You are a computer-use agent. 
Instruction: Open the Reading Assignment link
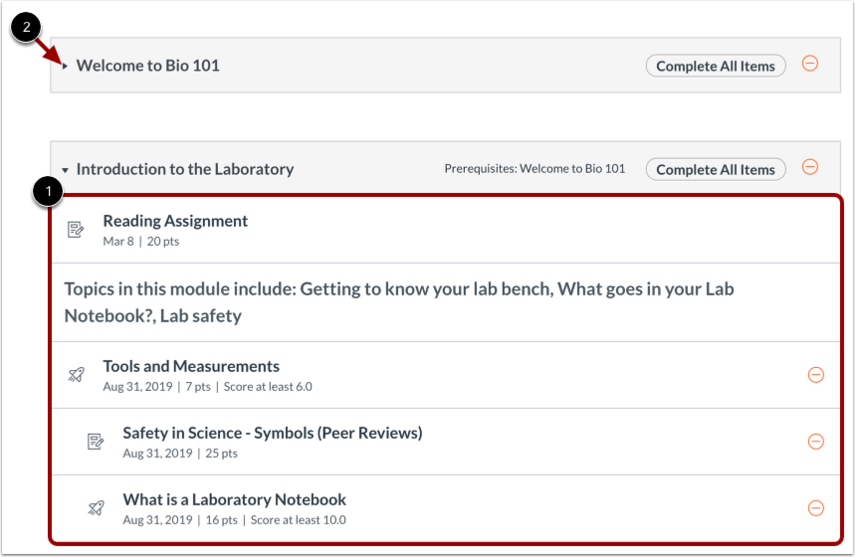pyautogui.click(x=175, y=221)
